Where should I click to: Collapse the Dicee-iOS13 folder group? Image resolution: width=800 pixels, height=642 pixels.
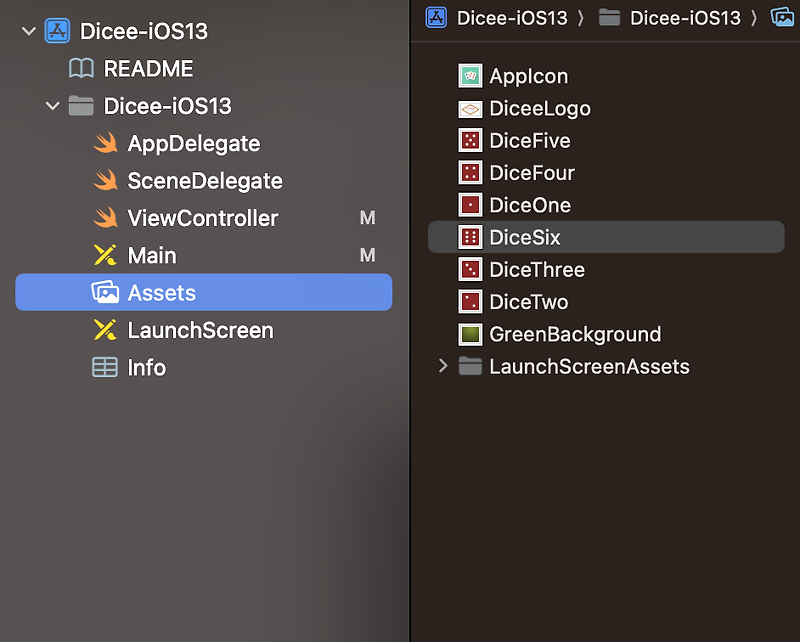click(x=53, y=106)
